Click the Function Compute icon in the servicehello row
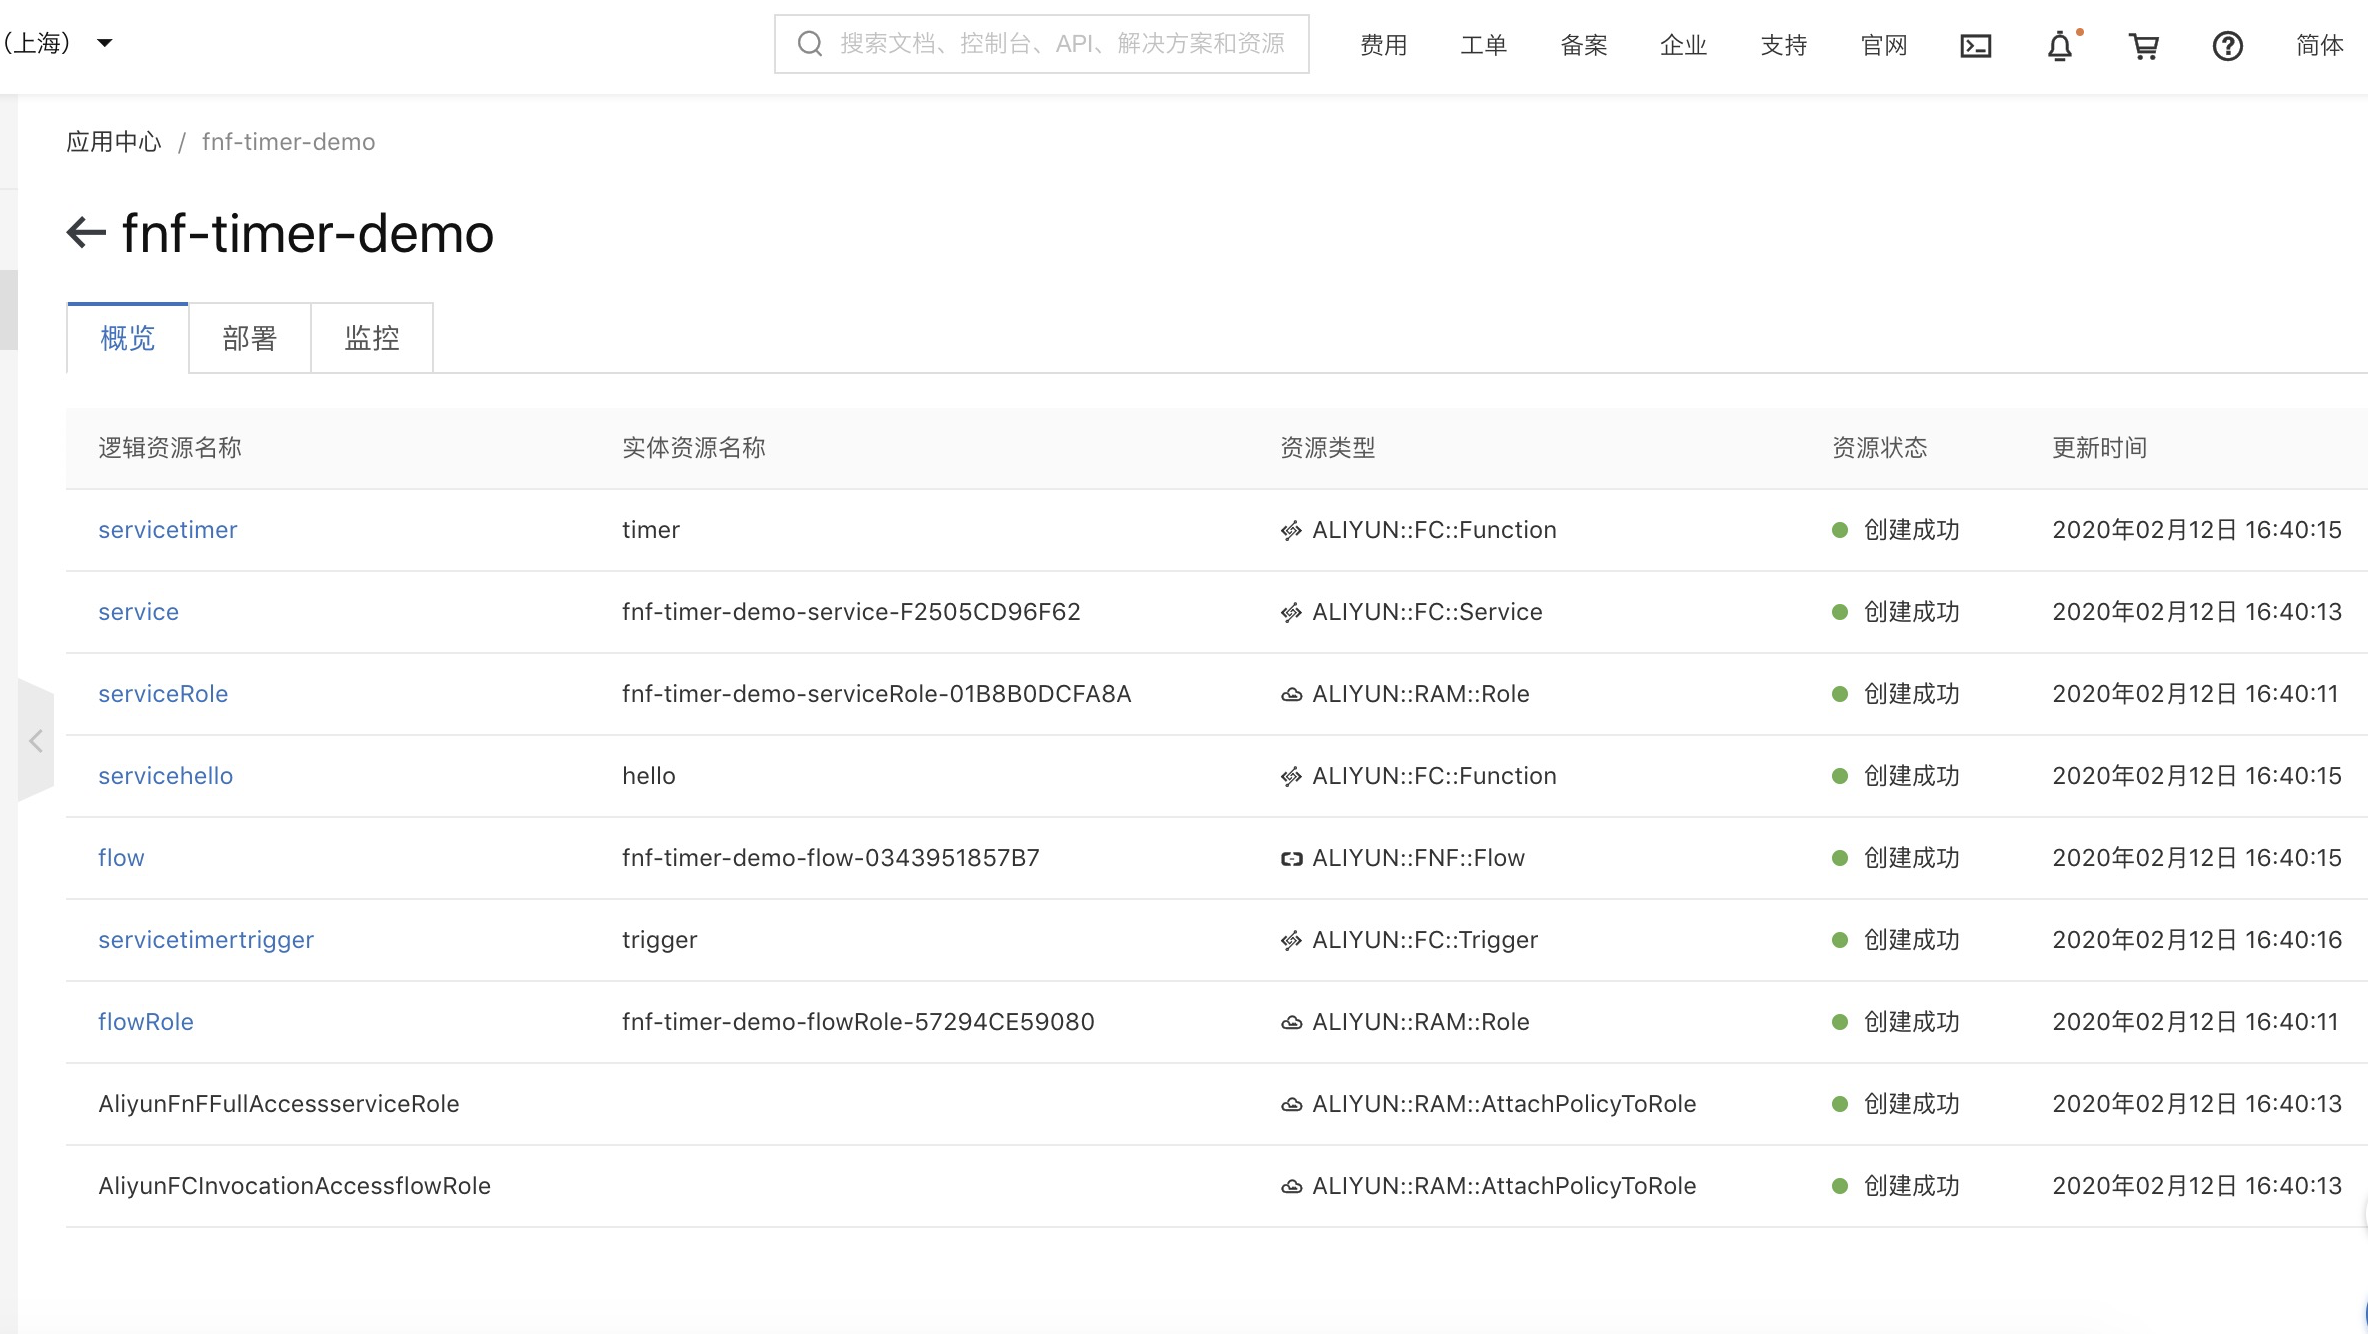Viewport: 2368px width, 1334px height. point(1291,776)
